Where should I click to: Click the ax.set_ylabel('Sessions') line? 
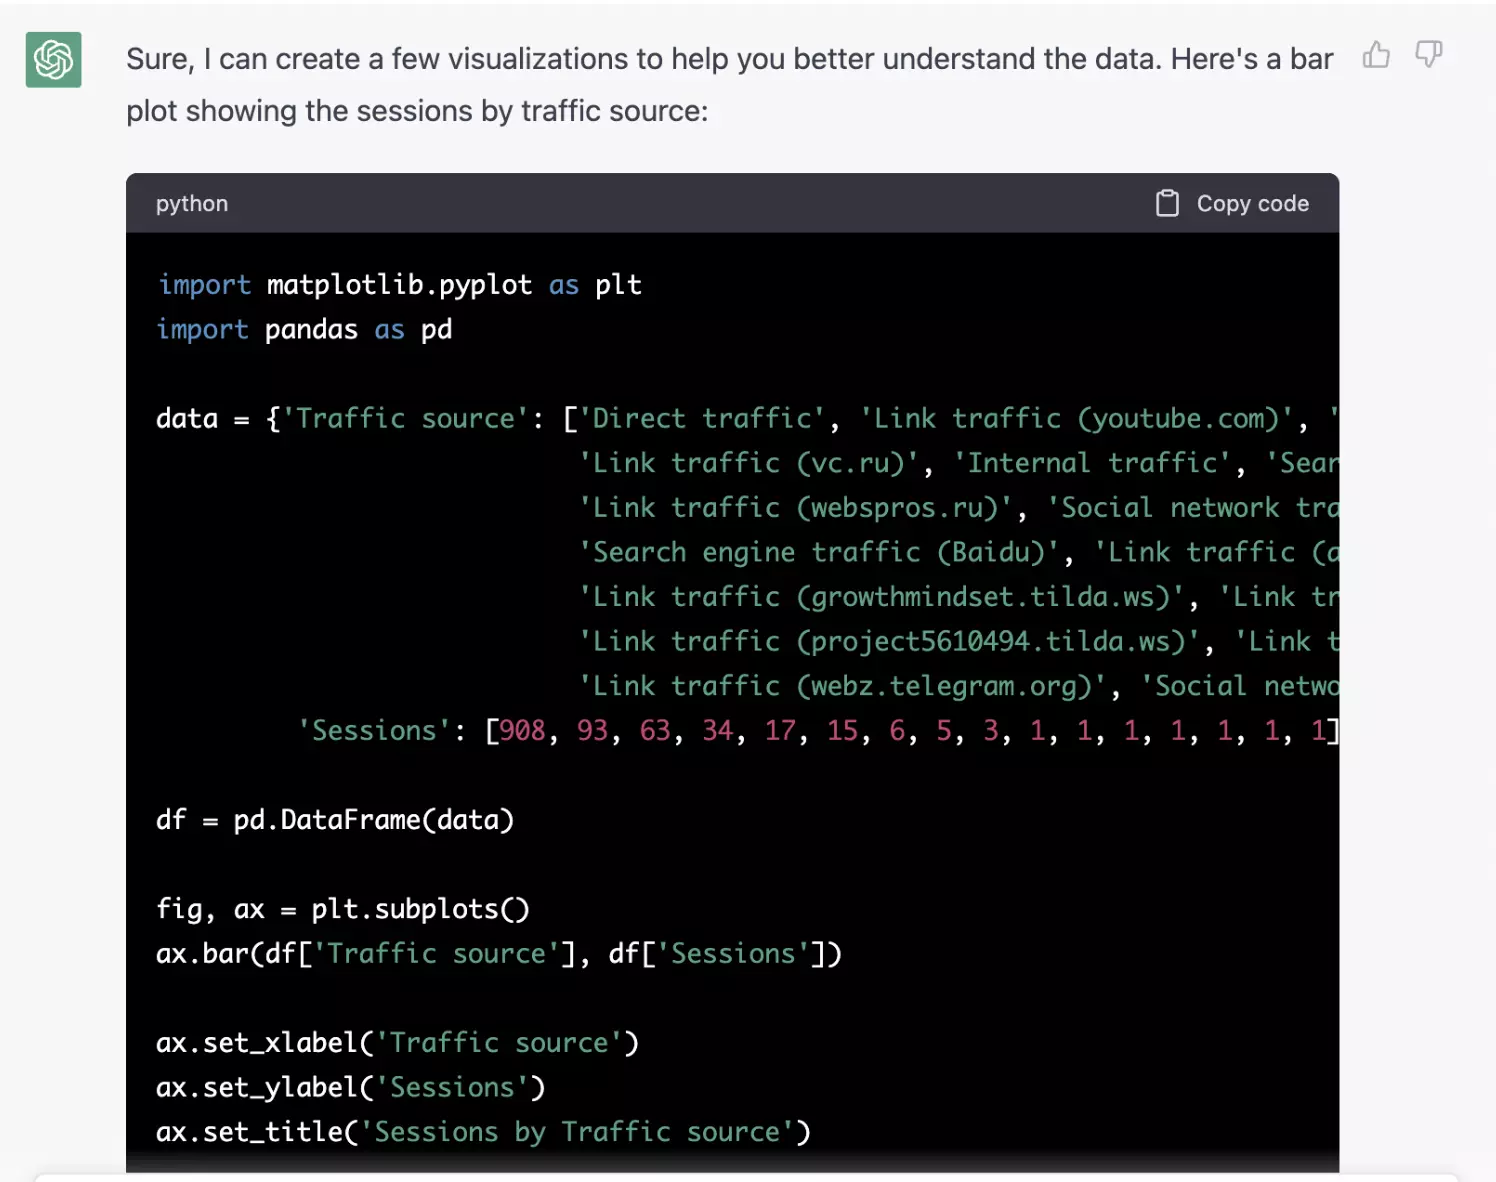point(350,1087)
